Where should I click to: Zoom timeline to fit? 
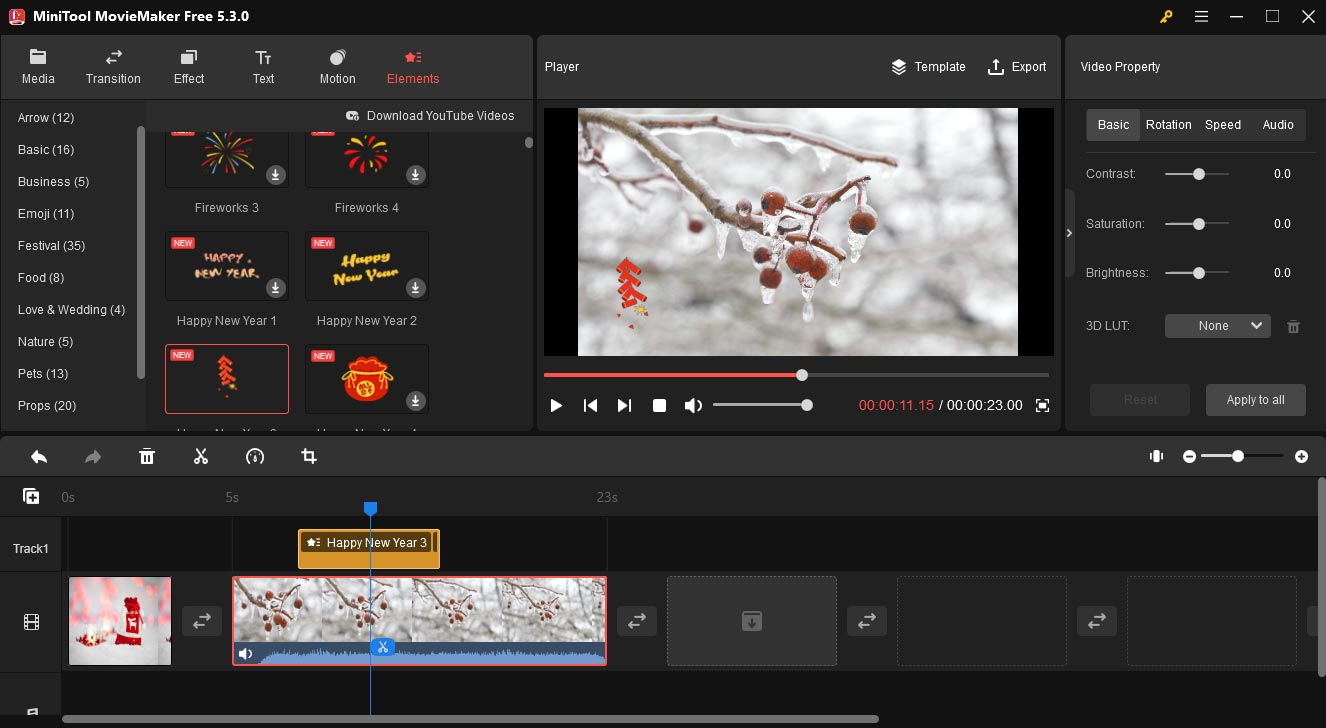click(x=1156, y=456)
